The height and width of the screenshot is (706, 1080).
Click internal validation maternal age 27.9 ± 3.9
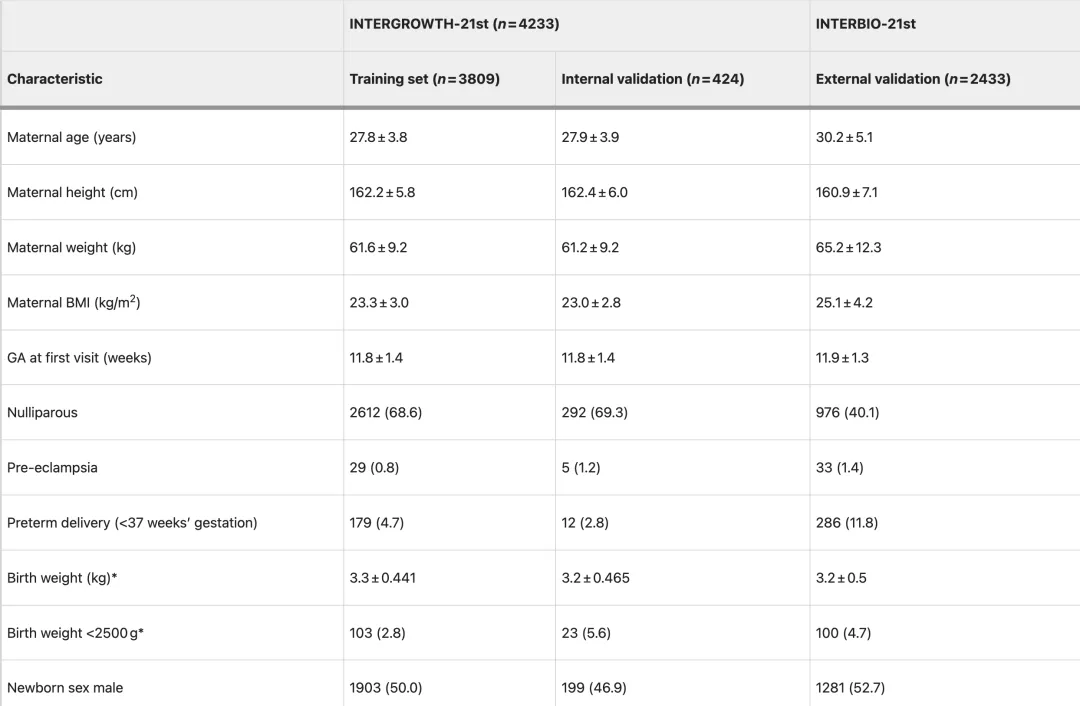[590, 137]
